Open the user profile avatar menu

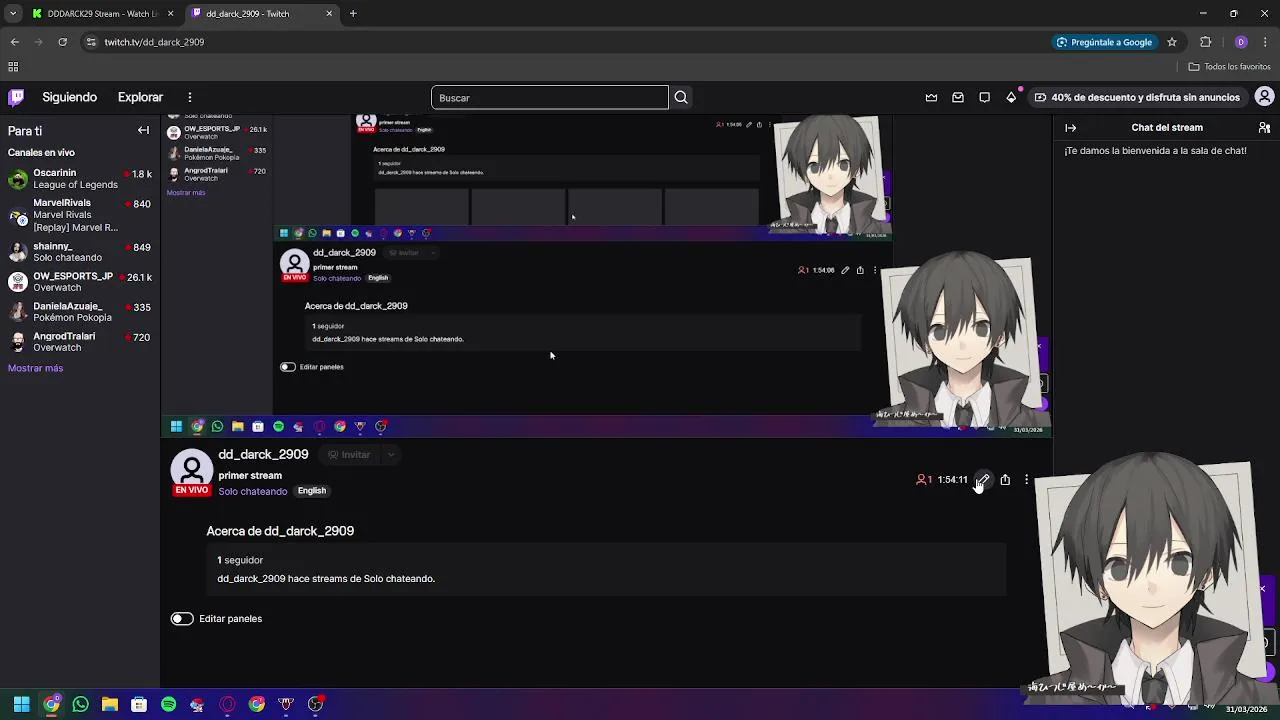point(1264,97)
